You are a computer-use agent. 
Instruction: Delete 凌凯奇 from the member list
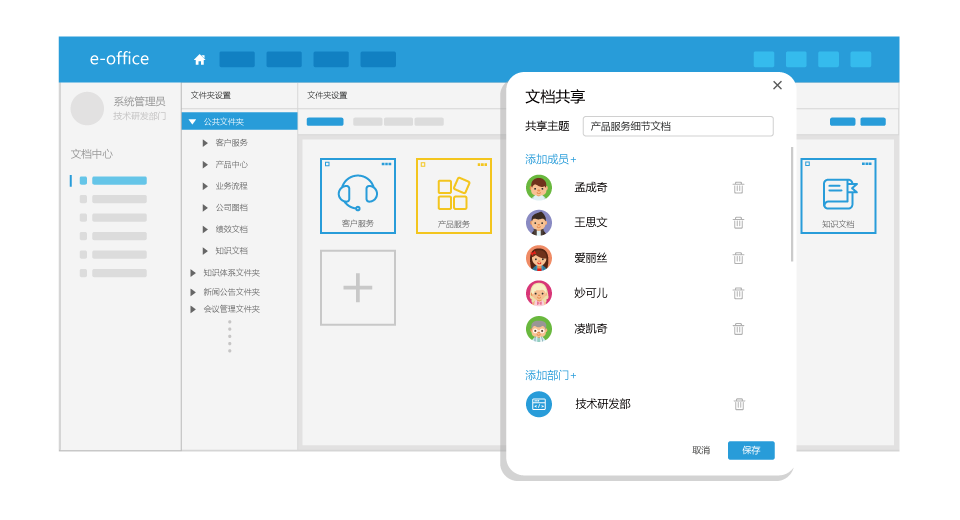tap(738, 329)
